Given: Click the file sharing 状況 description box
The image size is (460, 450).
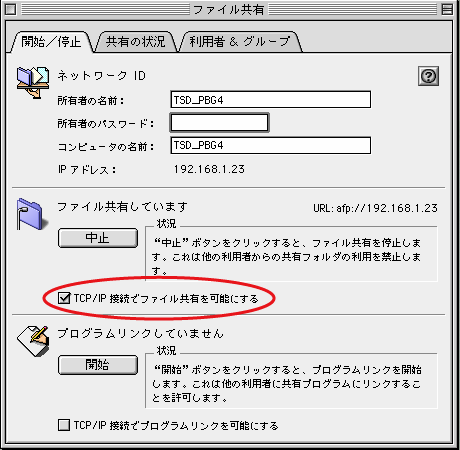Looking at the screenshot, I should [291, 254].
